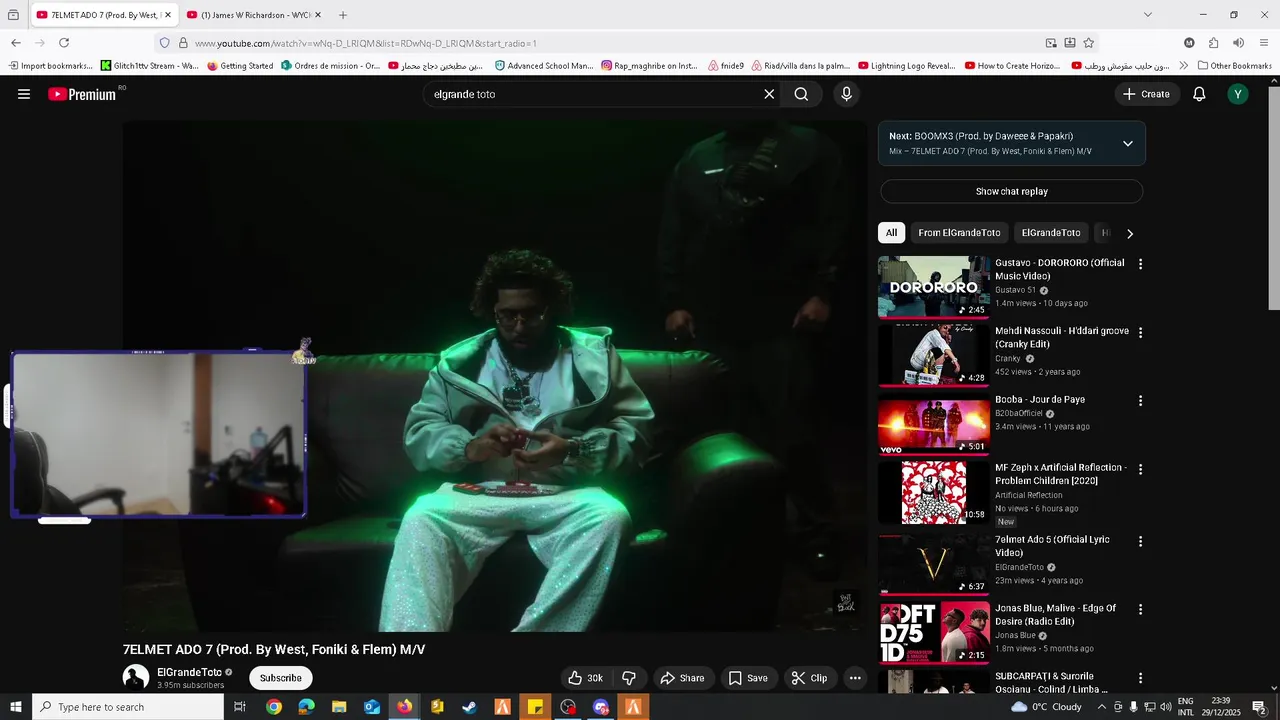Image resolution: width=1280 pixels, height=720 pixels.
Task: Subscribe to ElGrandeToto
Action: 281,678
